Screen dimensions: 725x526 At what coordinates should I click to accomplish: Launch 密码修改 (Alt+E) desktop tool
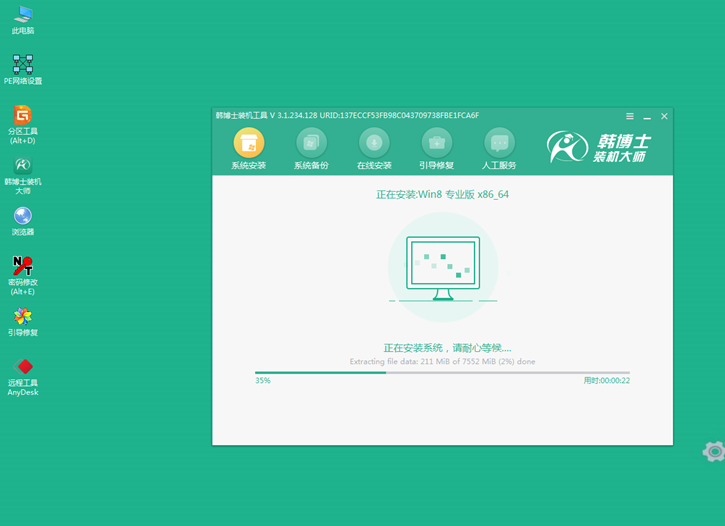point(22,266)
